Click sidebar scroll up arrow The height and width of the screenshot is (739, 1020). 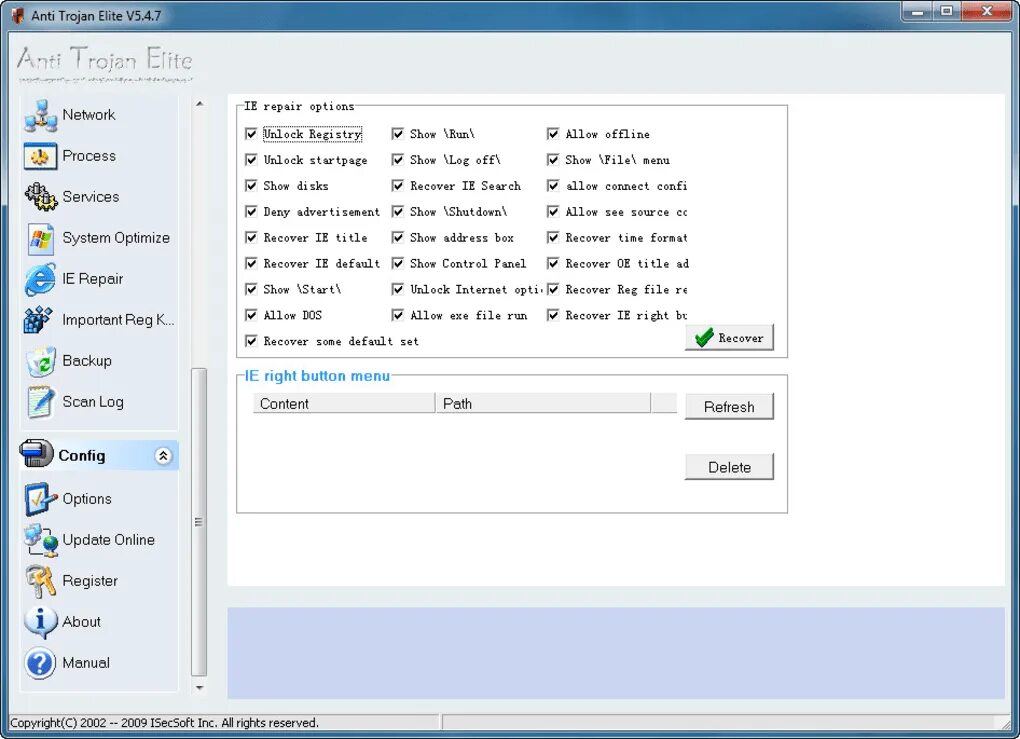200,104
